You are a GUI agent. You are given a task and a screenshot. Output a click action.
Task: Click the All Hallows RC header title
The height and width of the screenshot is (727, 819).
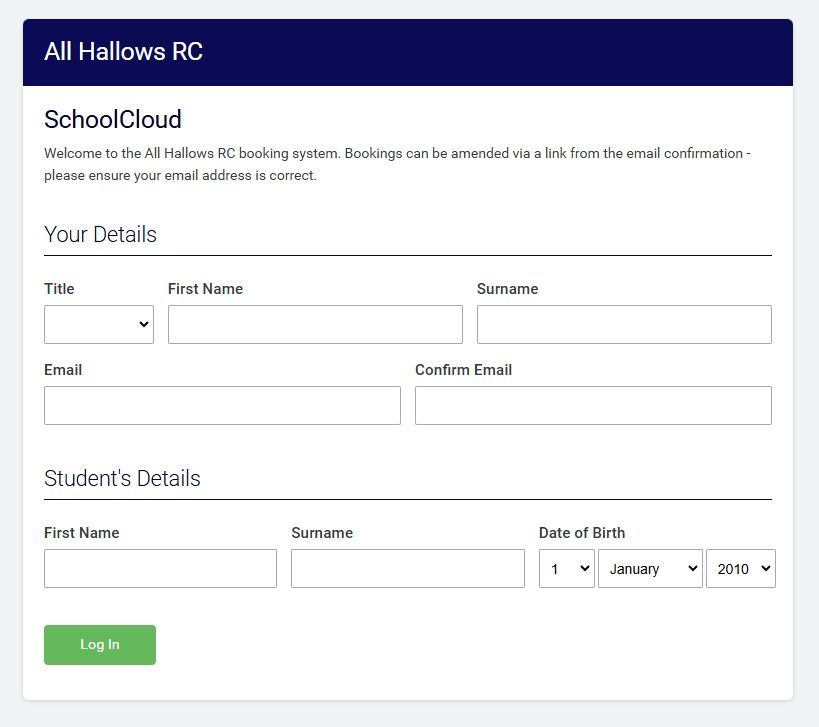(123, 52)
